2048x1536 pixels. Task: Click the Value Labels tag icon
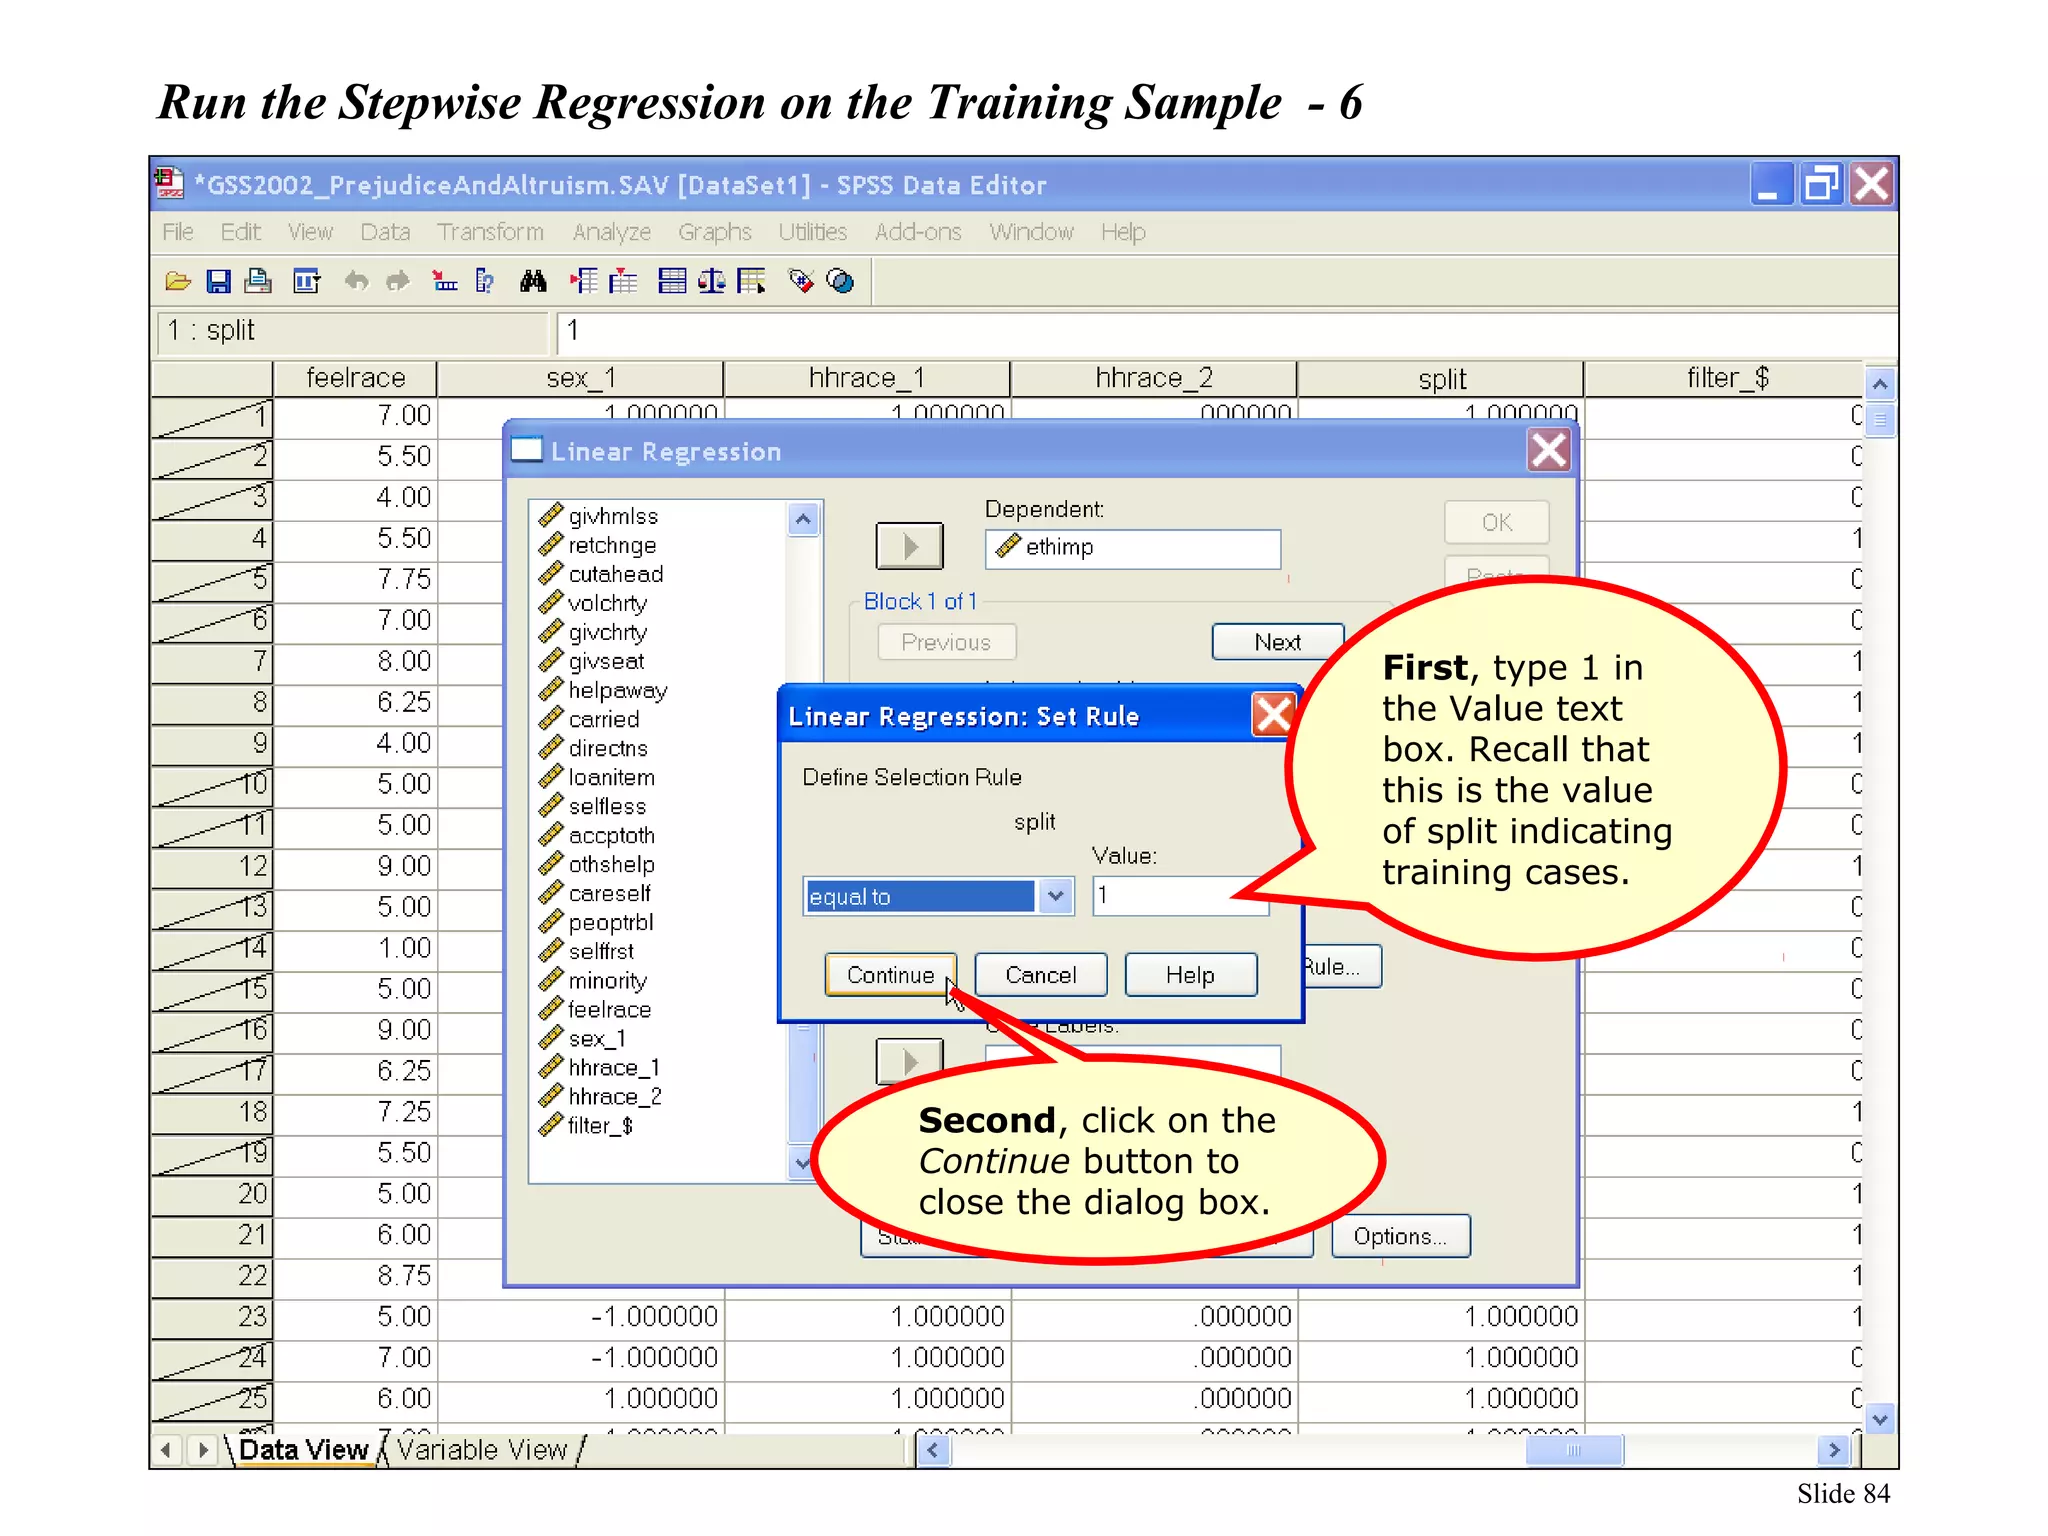[801, 281]
